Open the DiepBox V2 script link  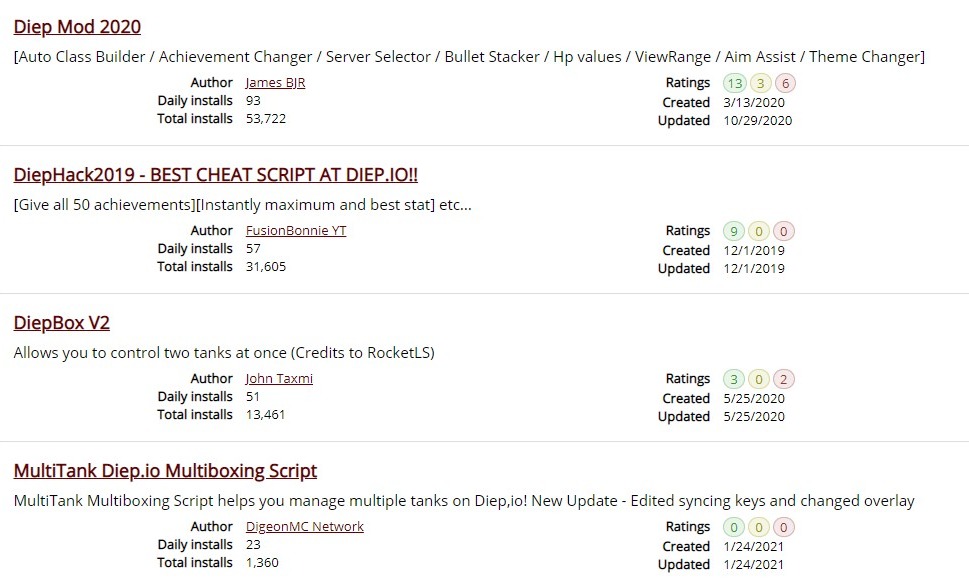[61, 323]
